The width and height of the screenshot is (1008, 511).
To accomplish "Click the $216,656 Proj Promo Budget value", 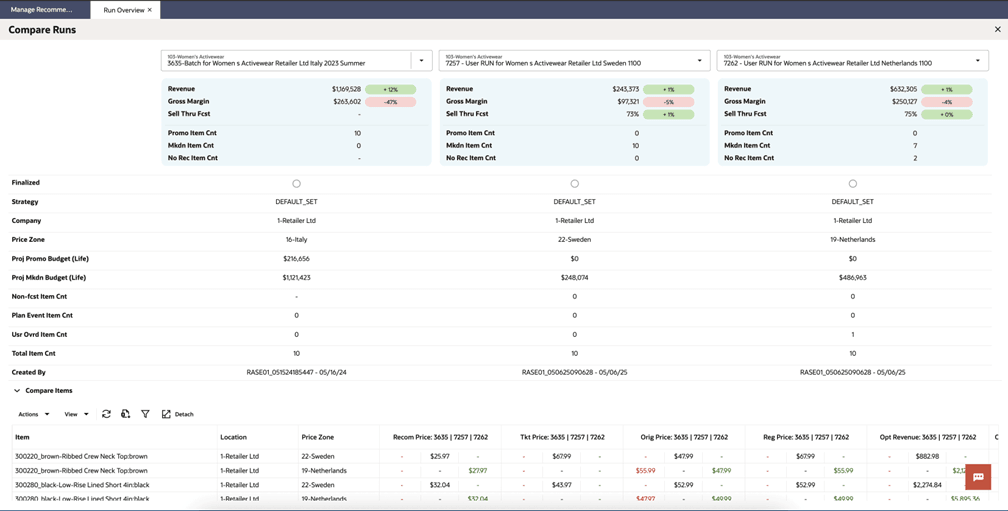I will pyautogui.click(x=296, y=258).
